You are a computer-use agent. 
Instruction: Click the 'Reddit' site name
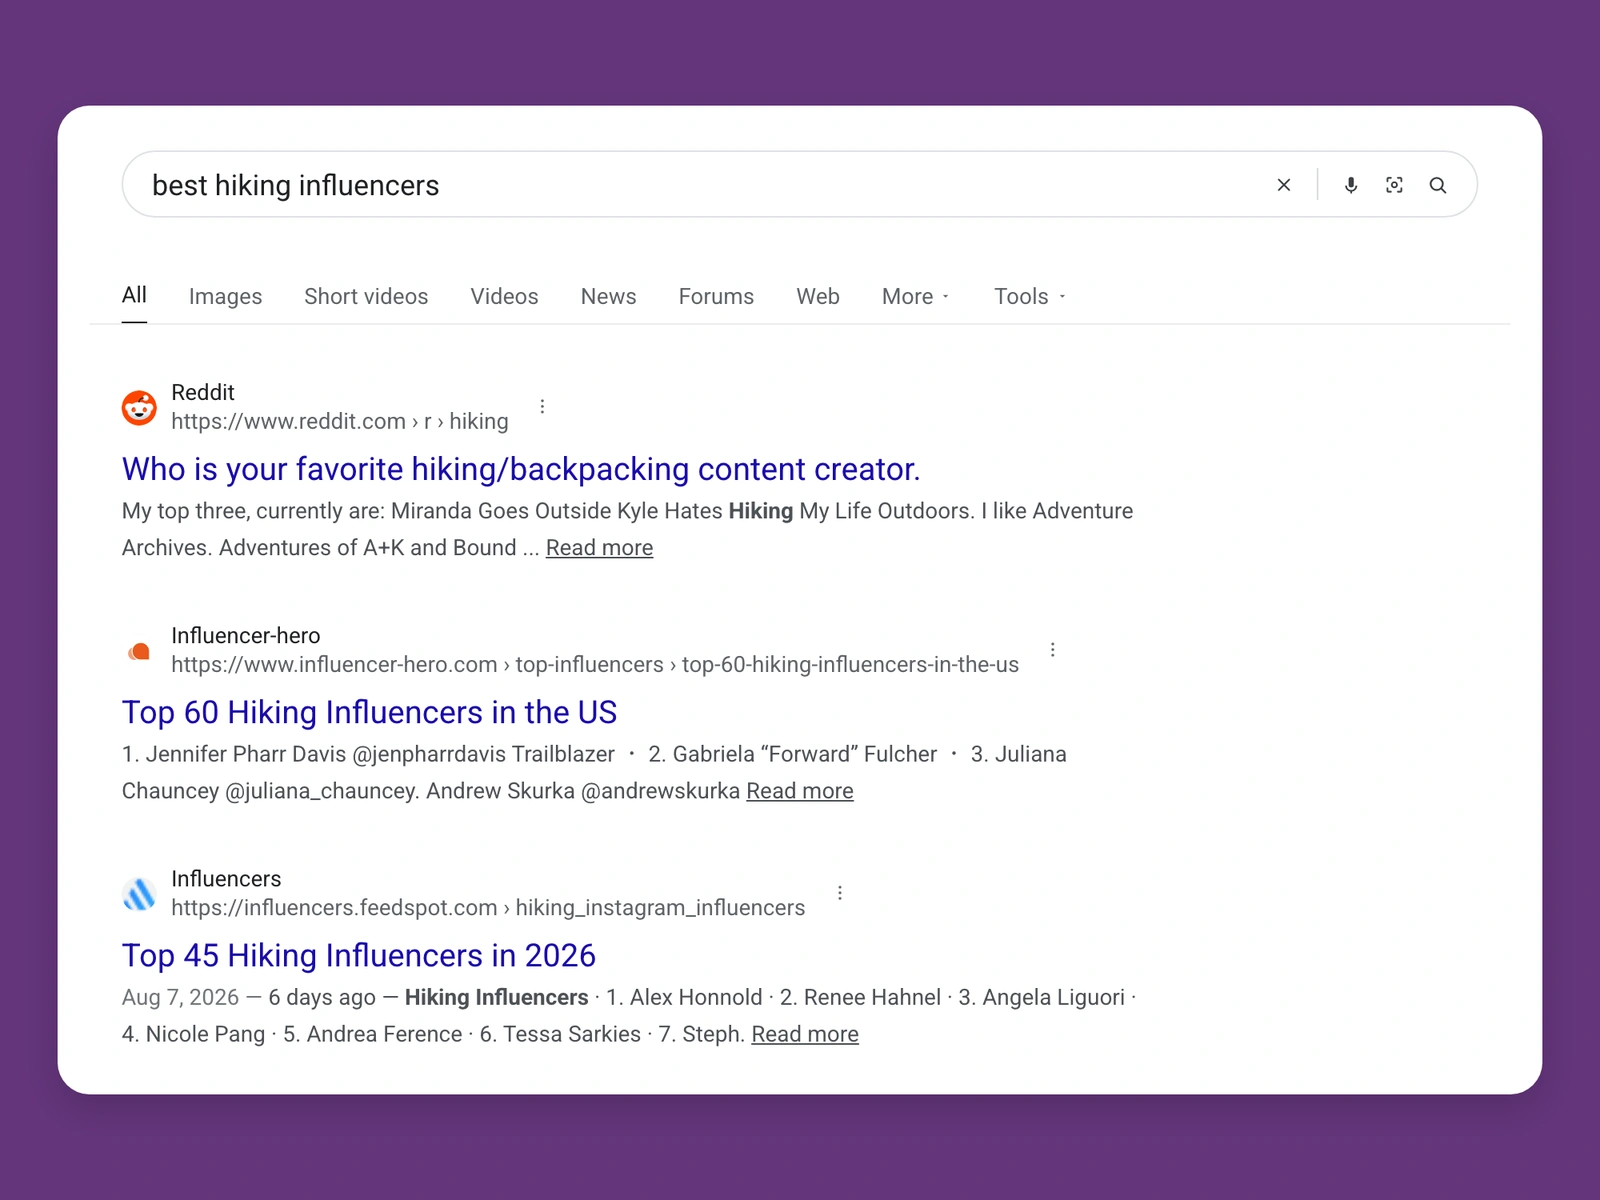pos(203,392)
